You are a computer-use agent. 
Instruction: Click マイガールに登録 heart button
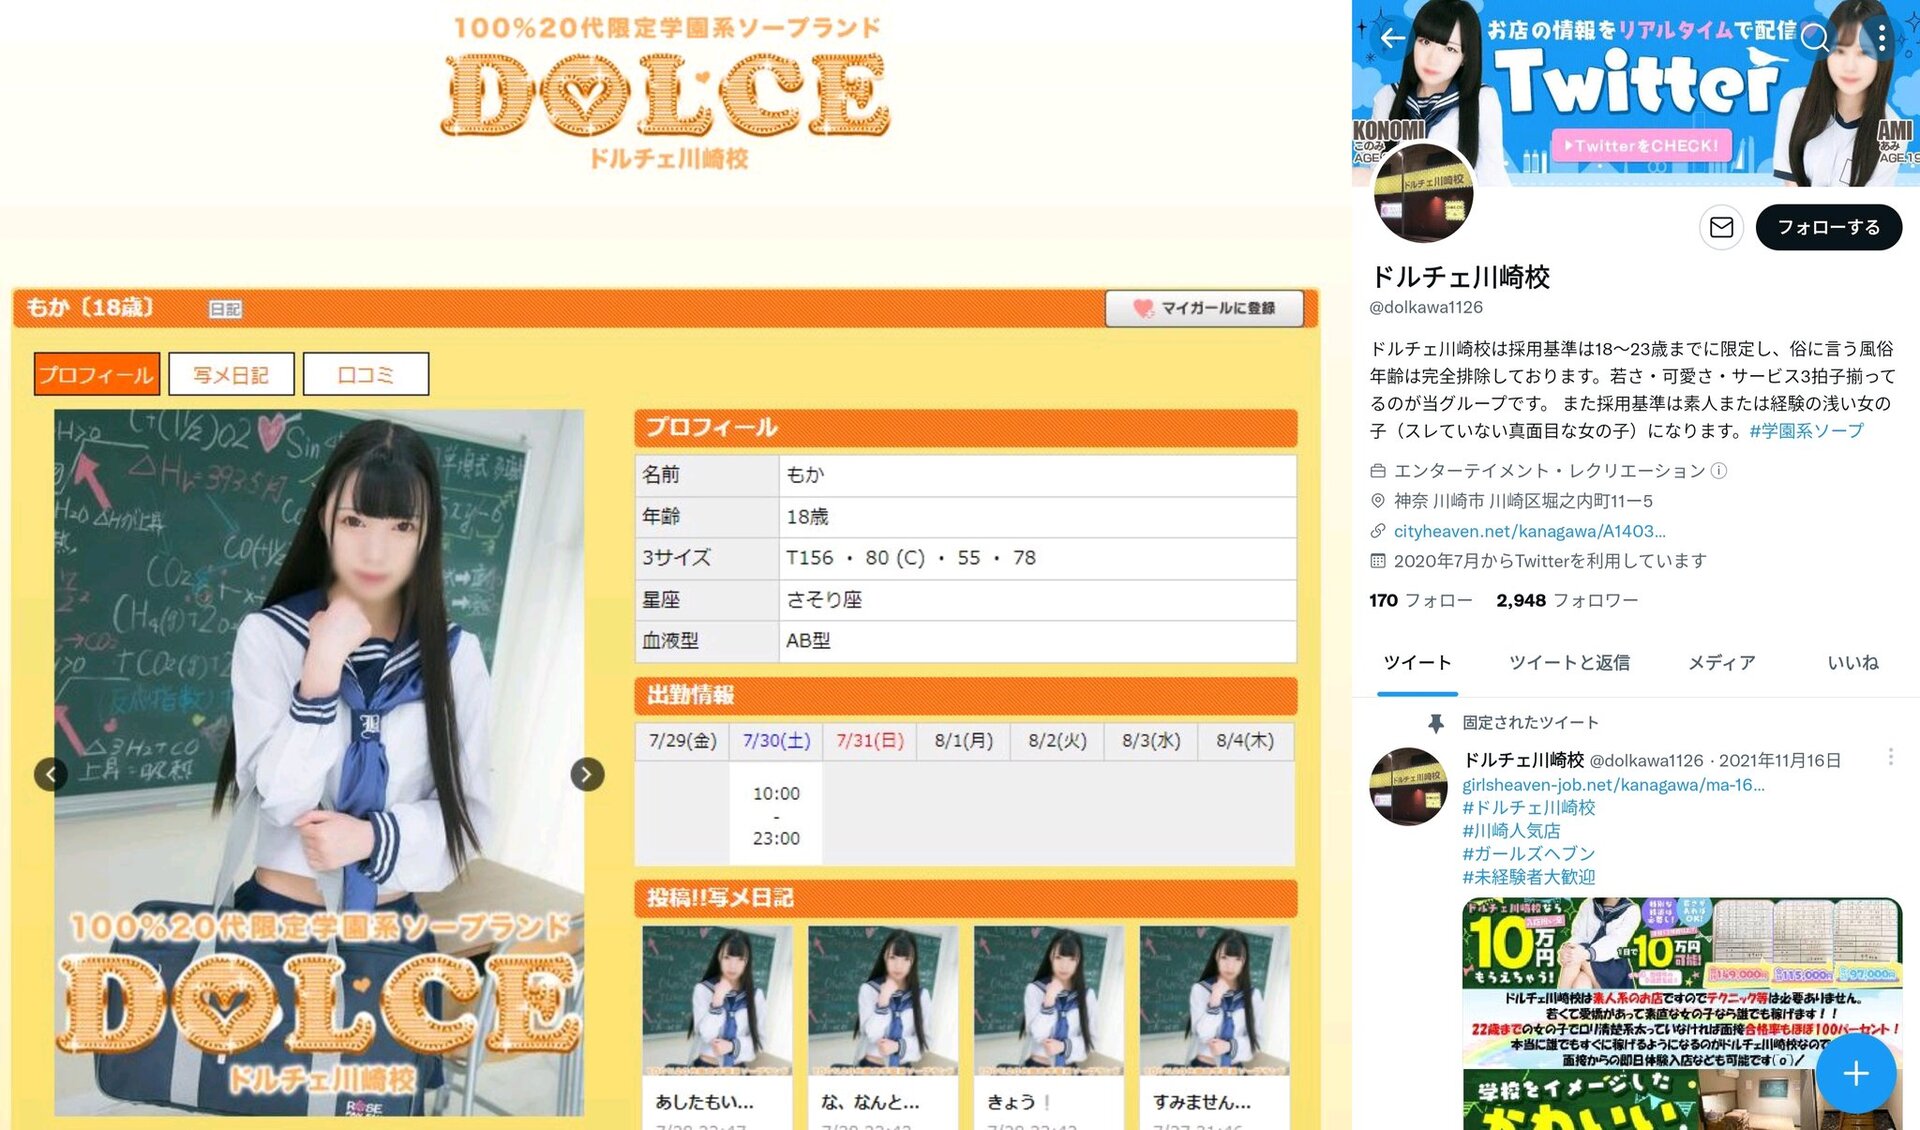[1204, 308]
